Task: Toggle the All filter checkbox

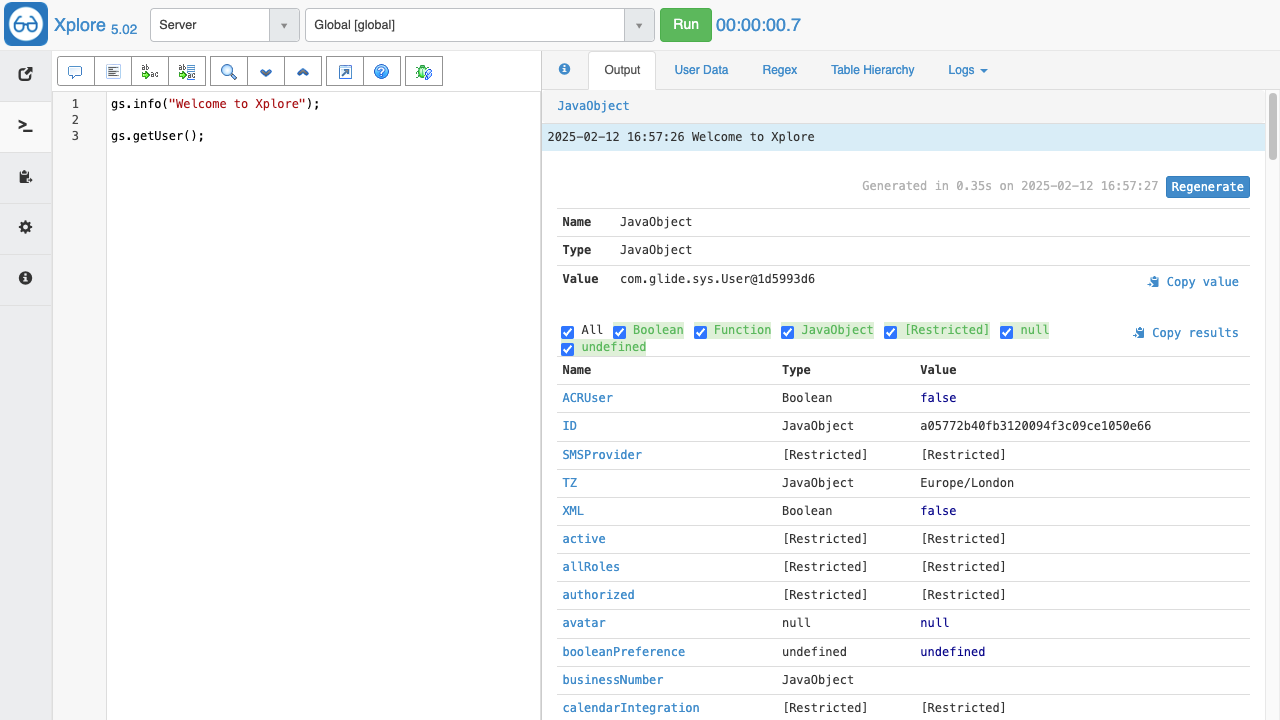Action: click(568, 332)
